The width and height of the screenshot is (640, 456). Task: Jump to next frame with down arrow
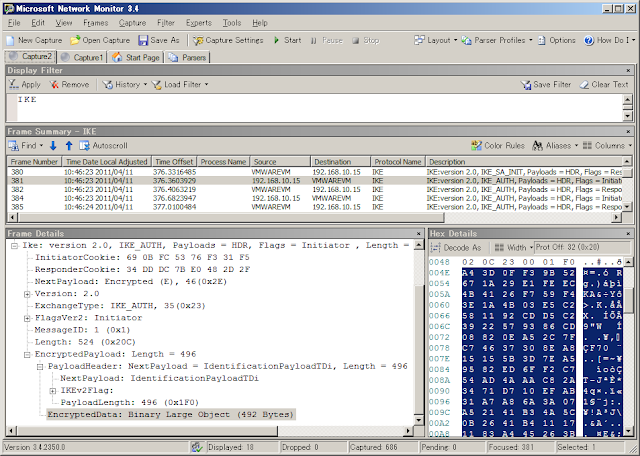tap(53, 146)
